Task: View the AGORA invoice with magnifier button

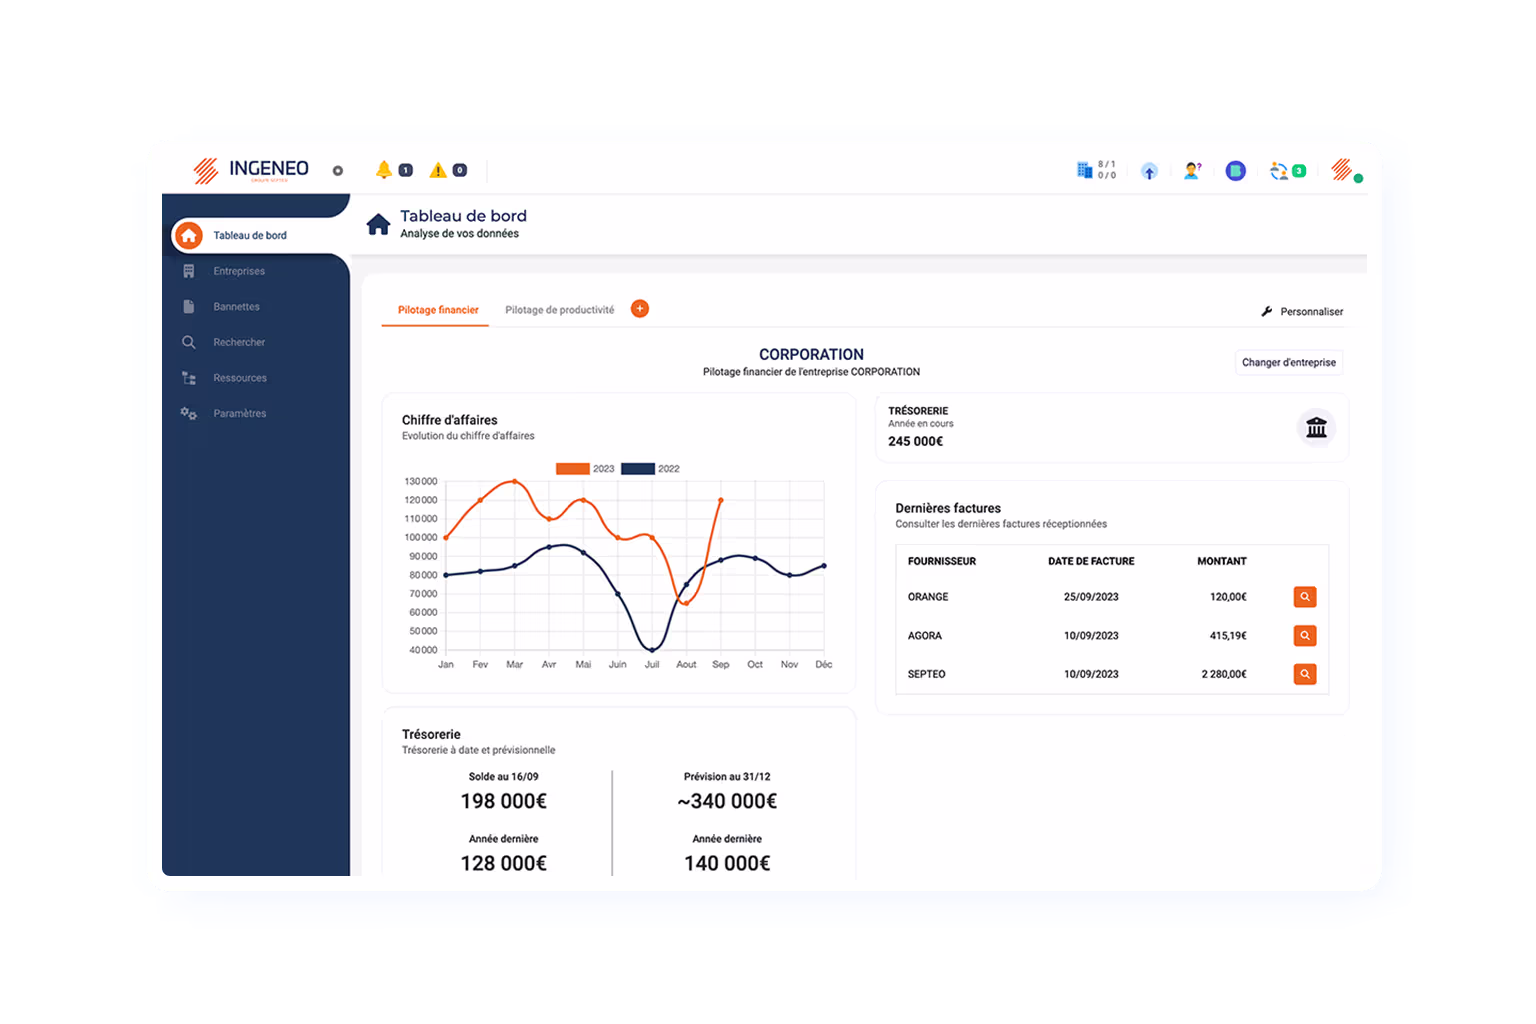Action: [x=1305, y=636]
